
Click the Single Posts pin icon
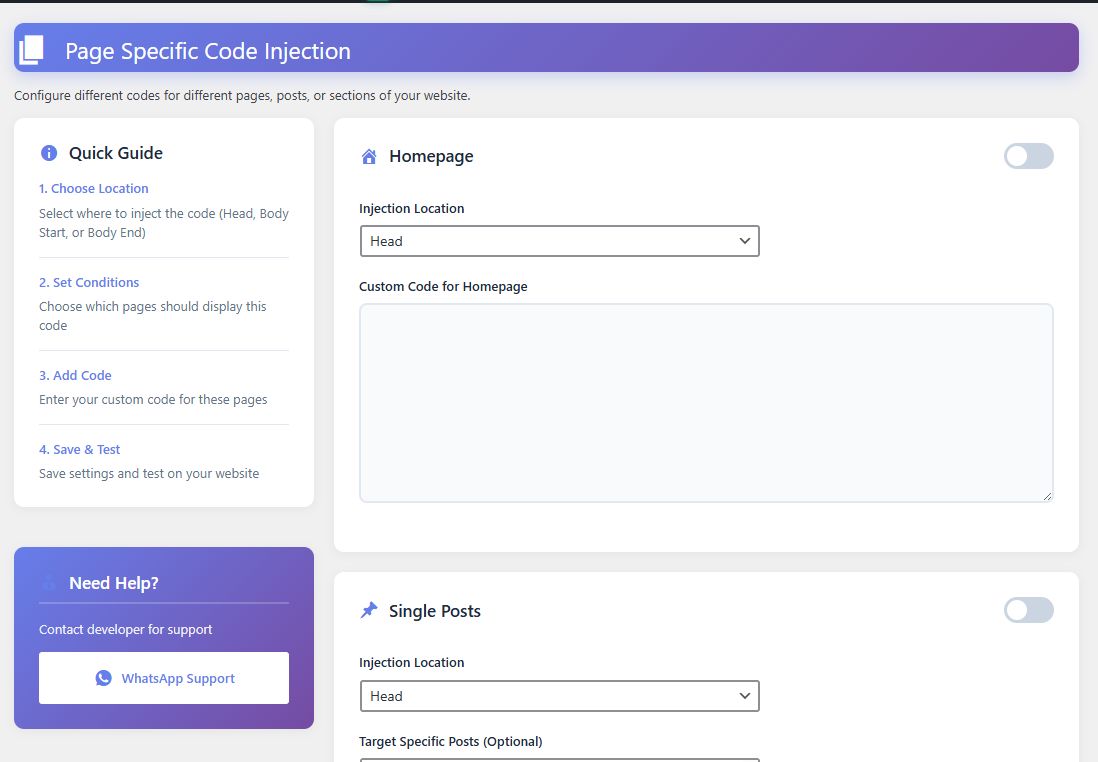pyautogui.click(x=369, y=610)
